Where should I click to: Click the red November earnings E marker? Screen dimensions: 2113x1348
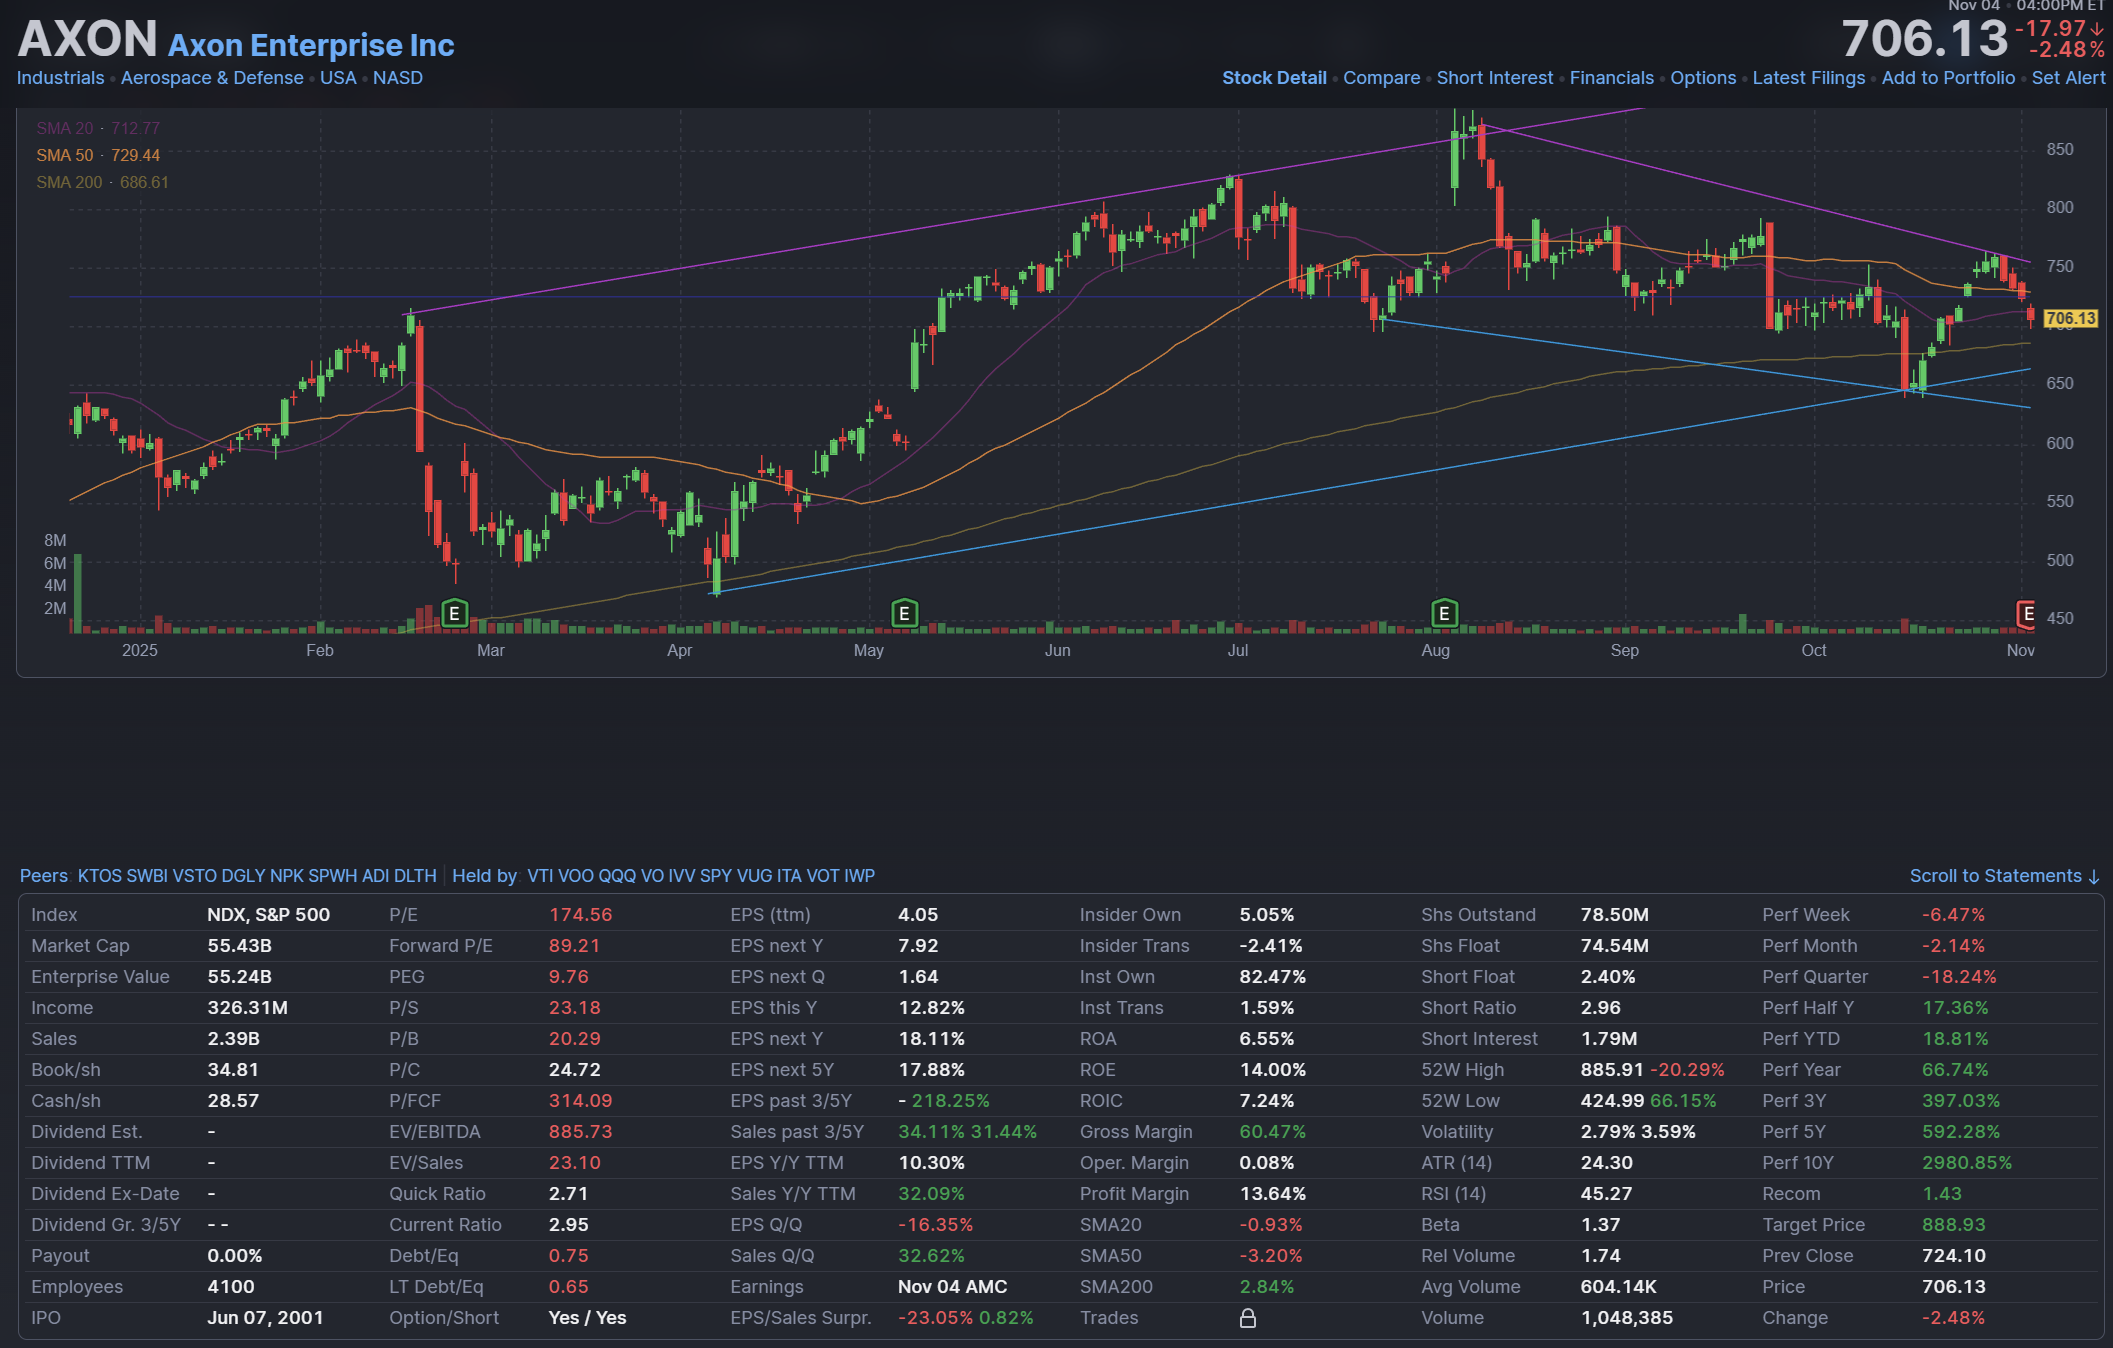pos(2026,613)
